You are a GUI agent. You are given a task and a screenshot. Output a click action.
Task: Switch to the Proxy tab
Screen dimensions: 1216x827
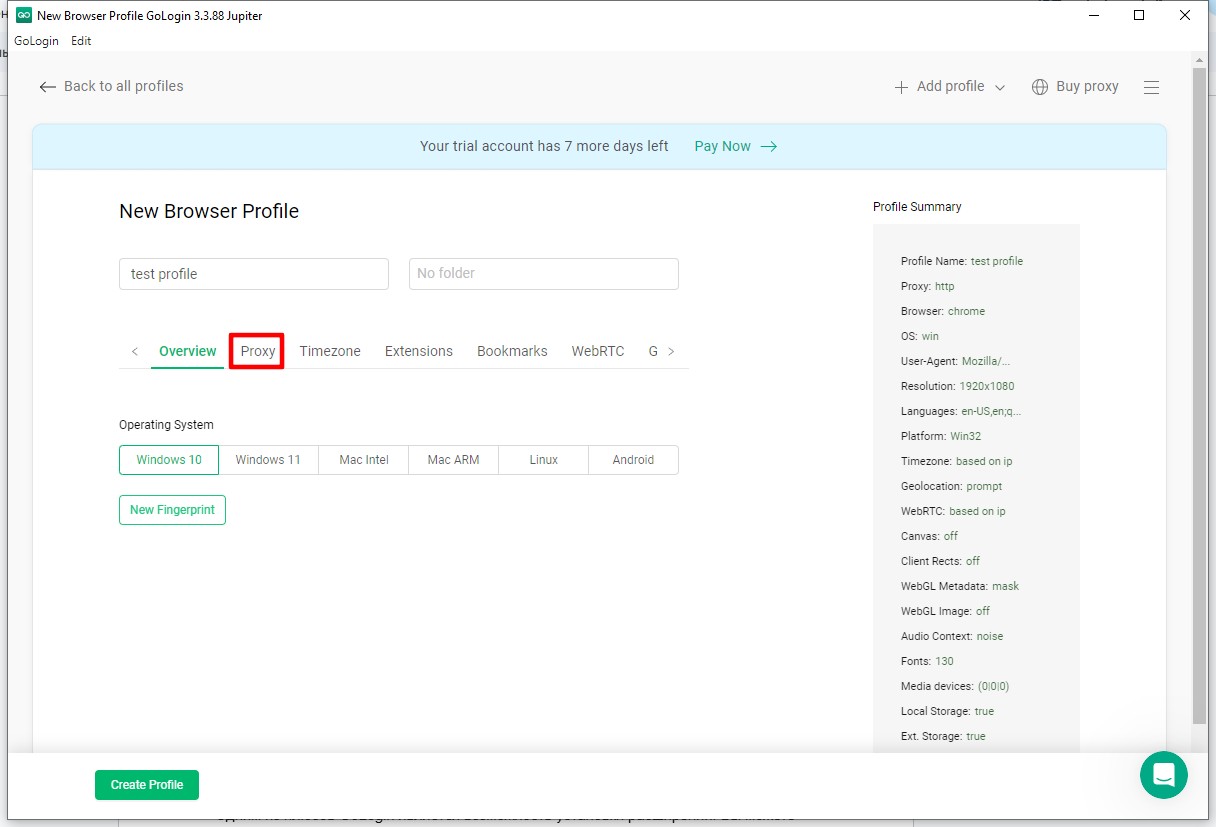coord(257,351)
